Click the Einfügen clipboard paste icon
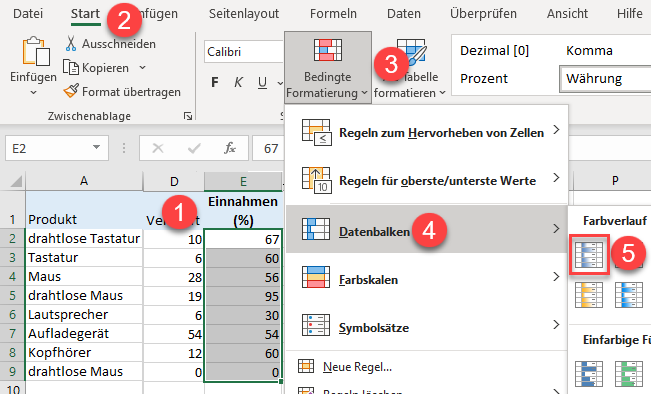 (x=36, y=51)
